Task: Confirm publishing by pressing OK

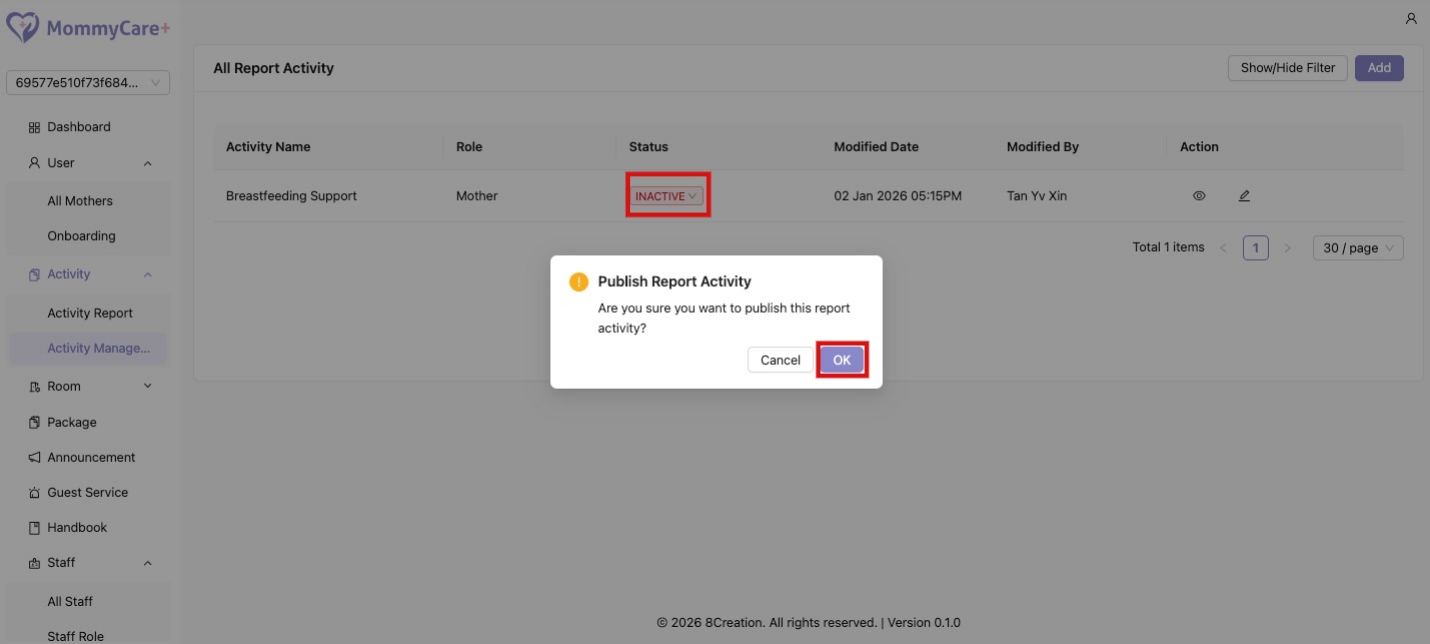Action: tap(841, 360)
